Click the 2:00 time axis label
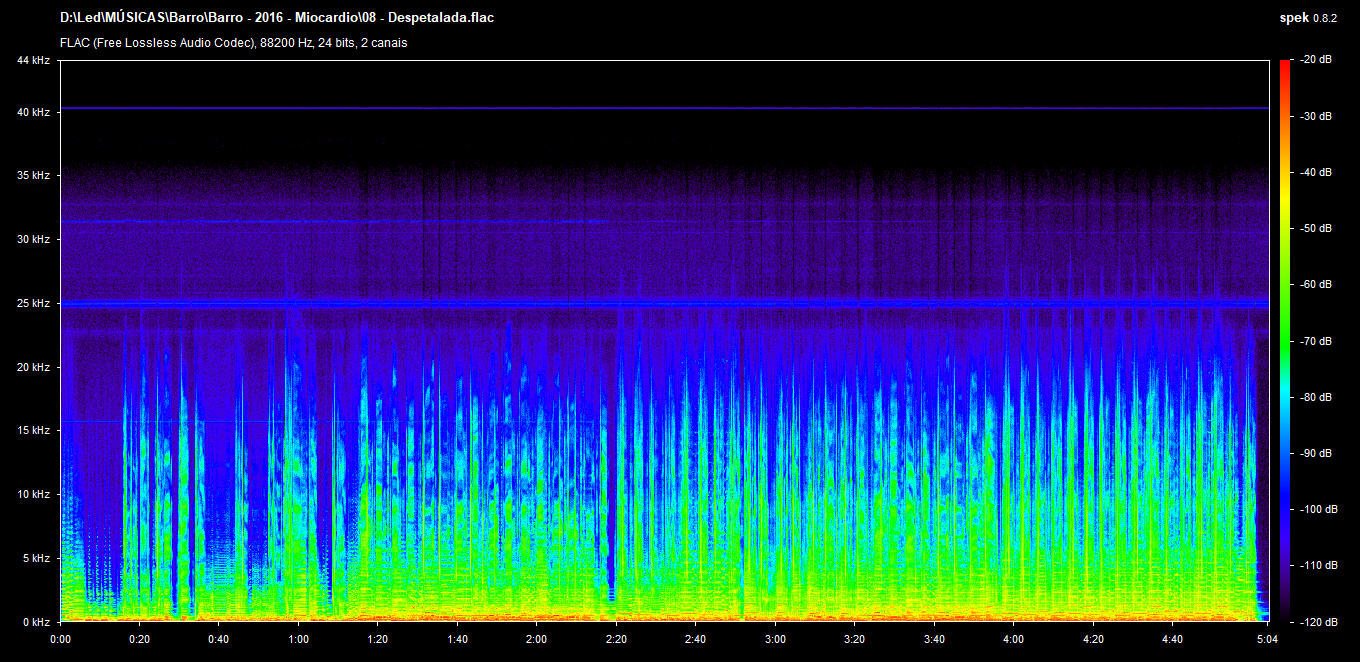The height and width of the screenshot is (662, 1360). [537, 638]
